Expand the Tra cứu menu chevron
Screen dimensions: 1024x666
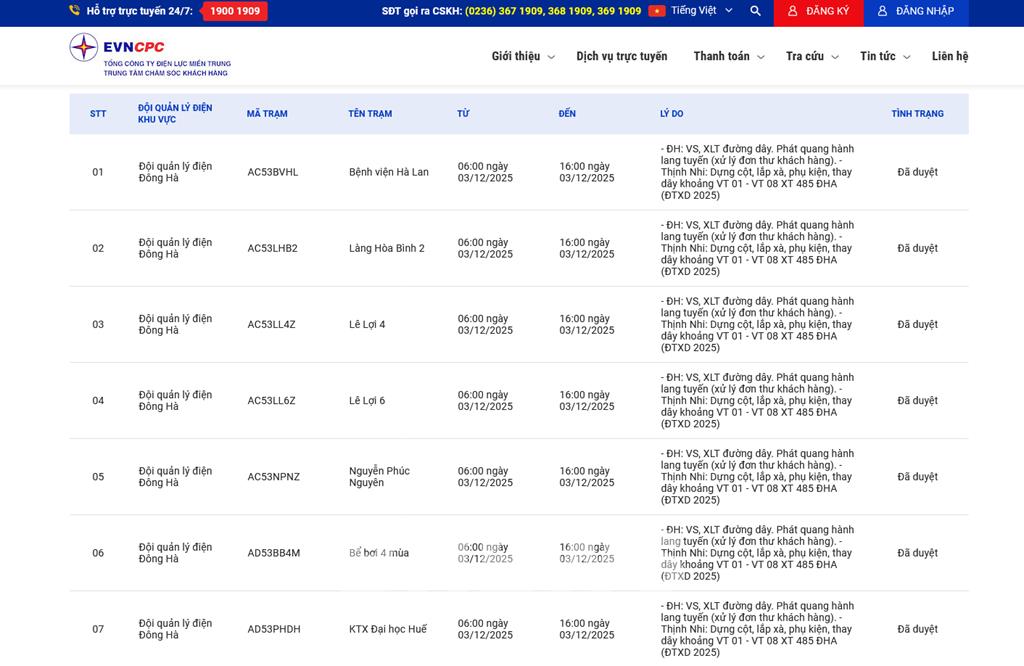point(835,57)
